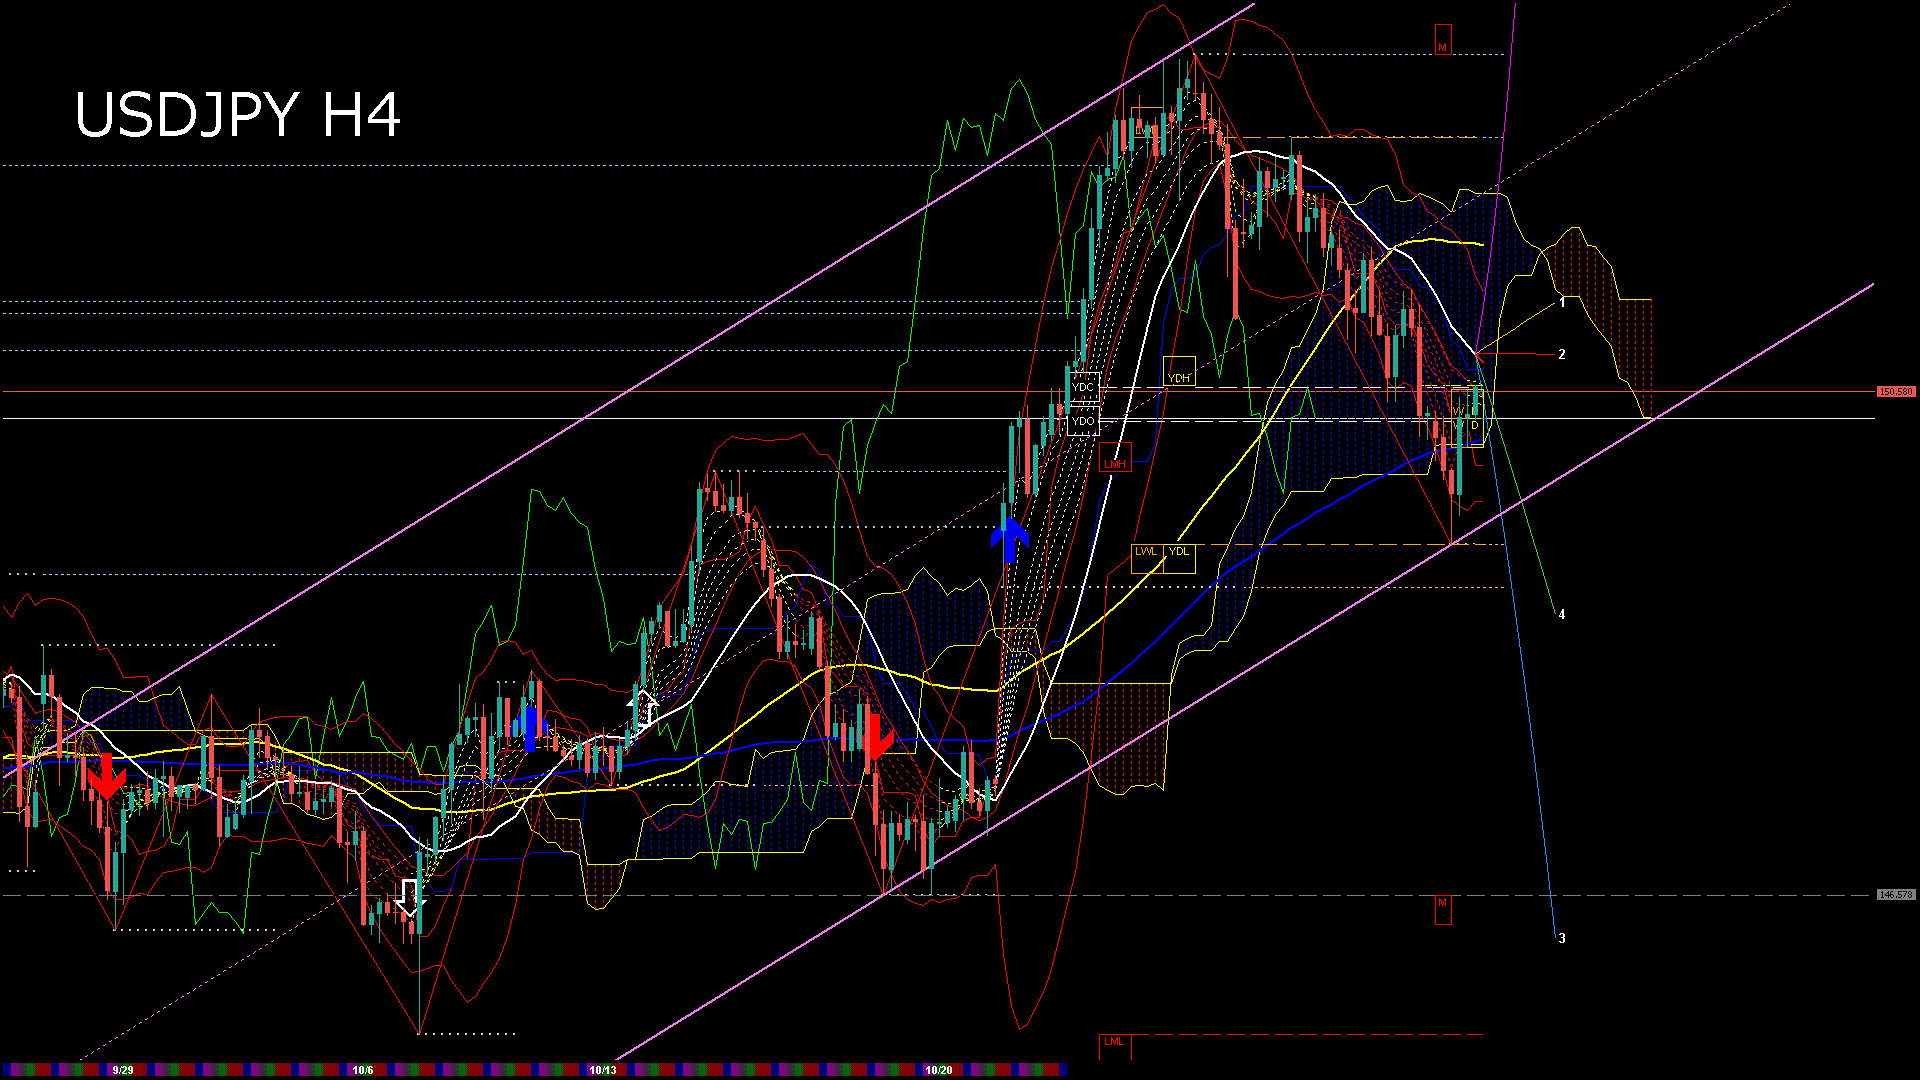Screen dimensions: 1920x1080
Task: Select the white YDO label box
Action: pos(1083,421)
